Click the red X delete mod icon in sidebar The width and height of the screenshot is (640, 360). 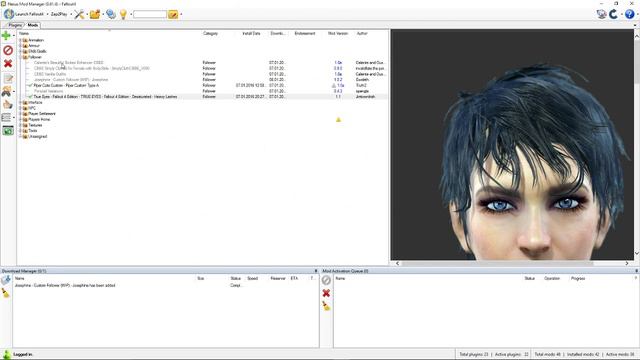coord(8,64)
